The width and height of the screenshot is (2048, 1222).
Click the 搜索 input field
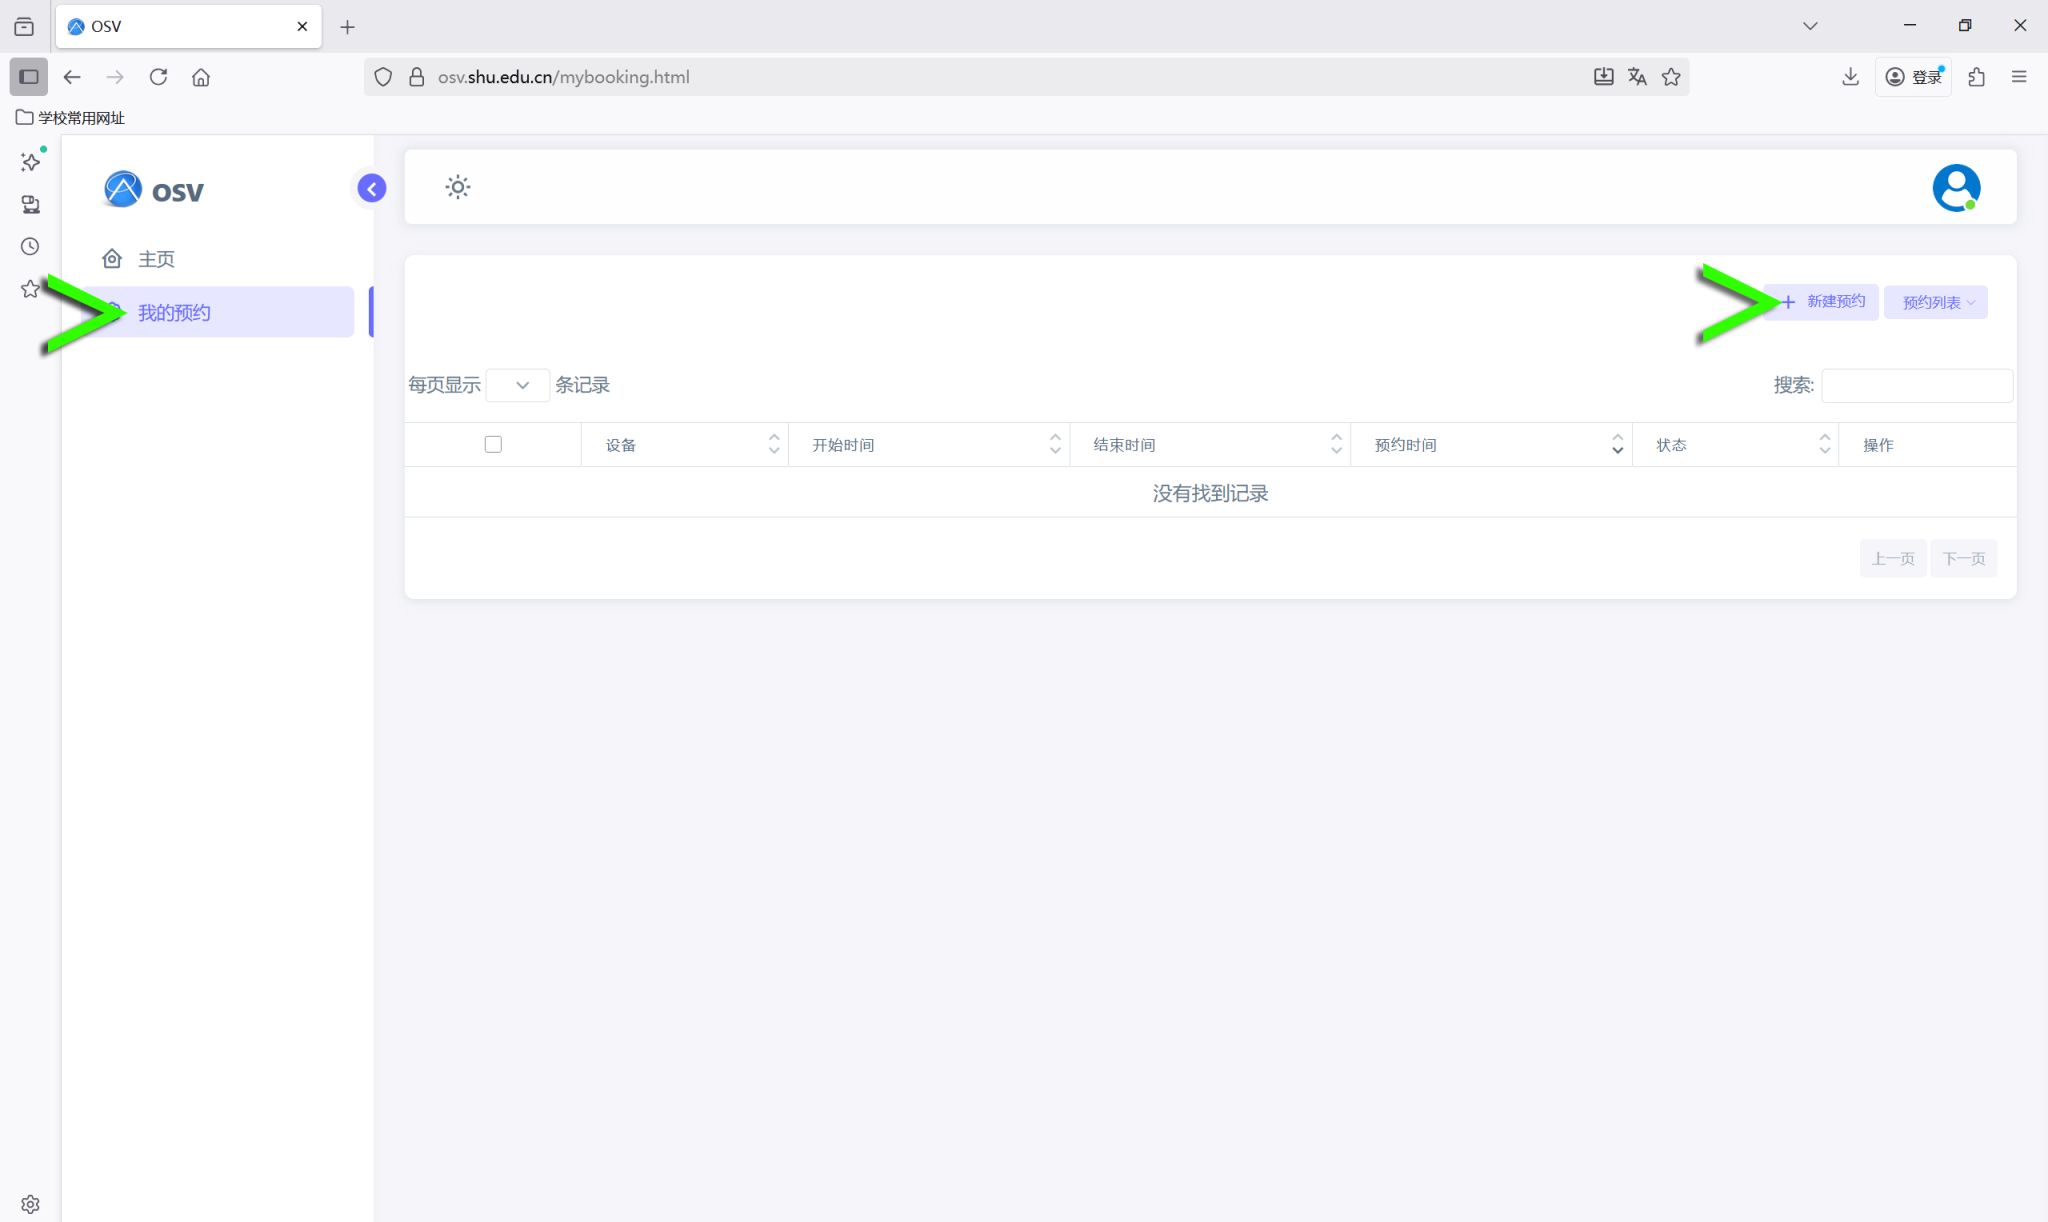(x=1916, y=385)
